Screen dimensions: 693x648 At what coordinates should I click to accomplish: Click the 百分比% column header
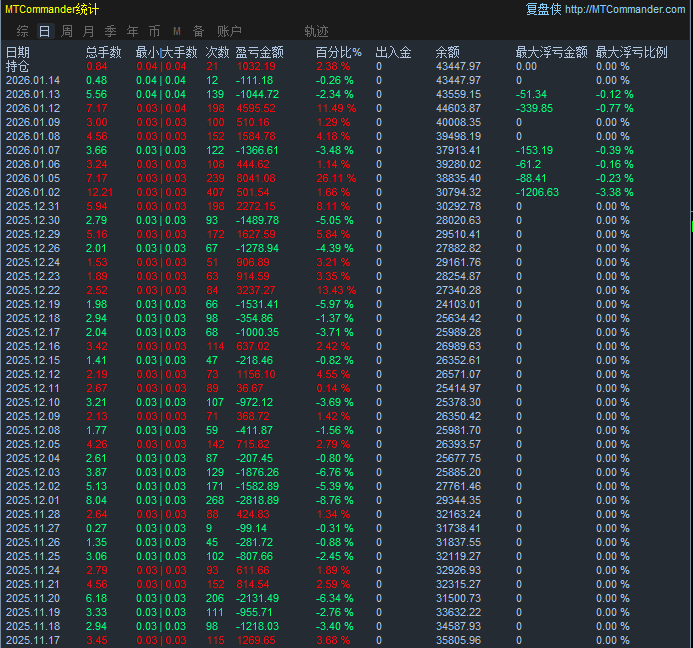tap(339, 52)
